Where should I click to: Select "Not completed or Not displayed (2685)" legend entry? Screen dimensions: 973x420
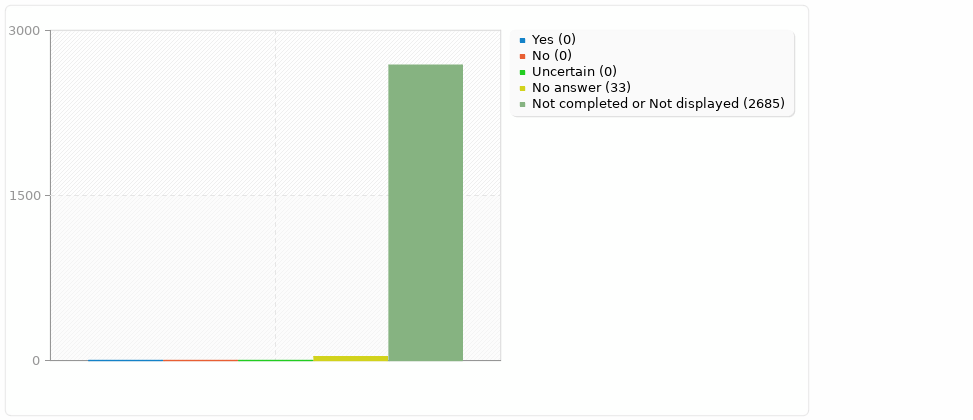click(x=658, y=104)
